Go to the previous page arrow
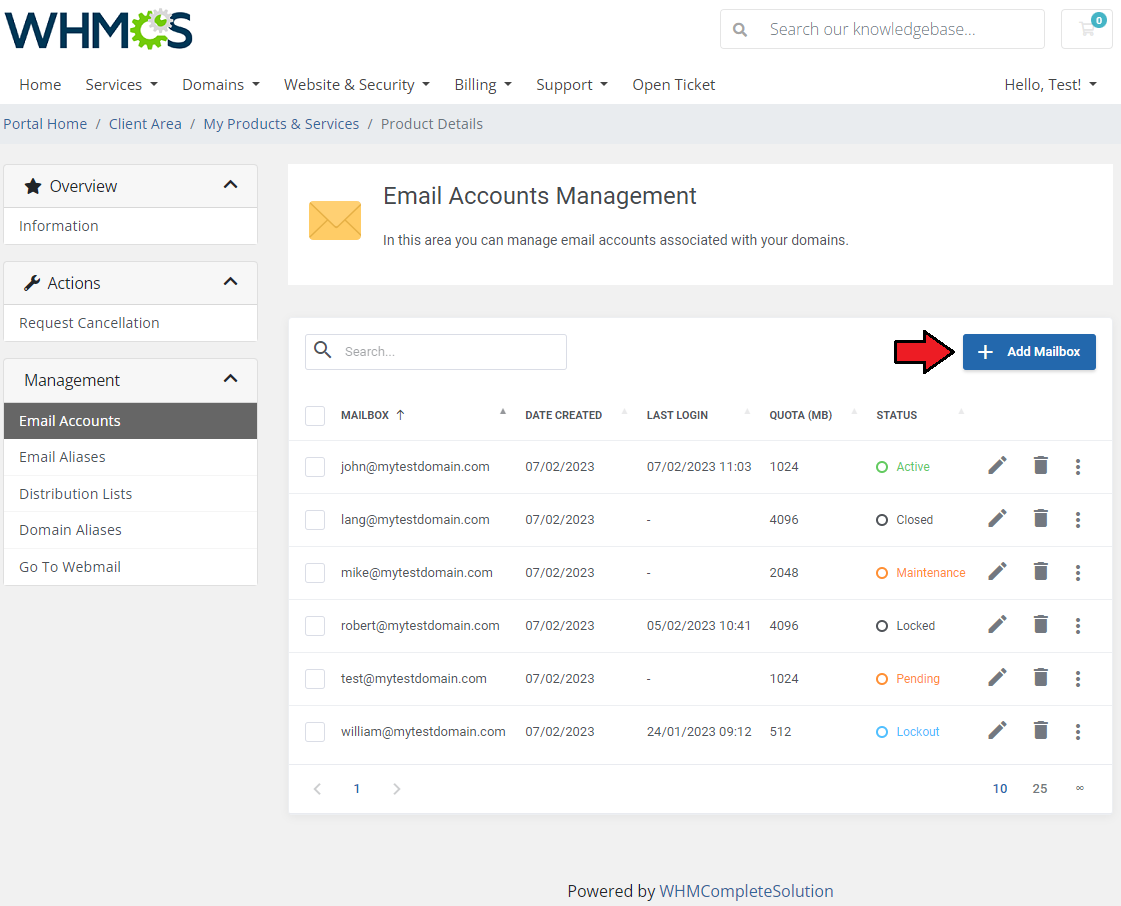The height and width of the screenshot is (906, 1121). [317, 789]
